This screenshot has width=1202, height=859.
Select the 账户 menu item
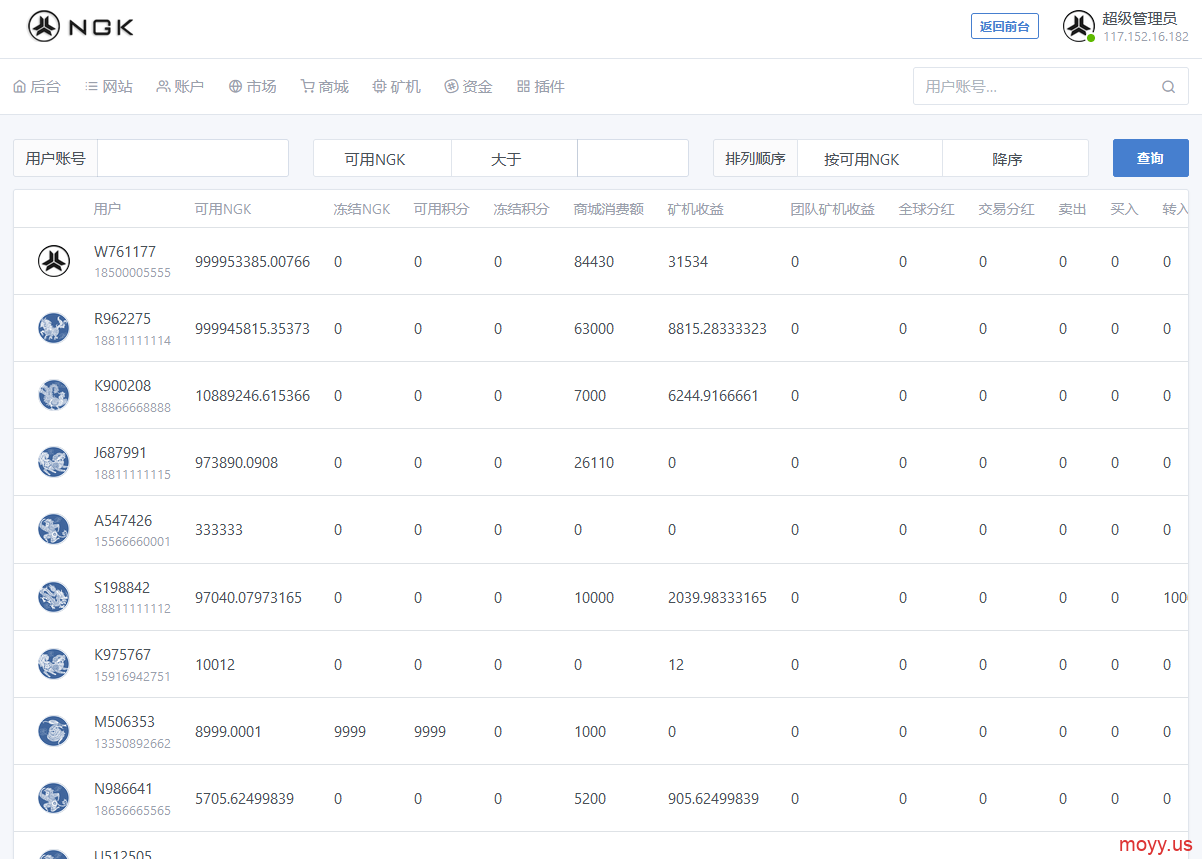(180, 87)
